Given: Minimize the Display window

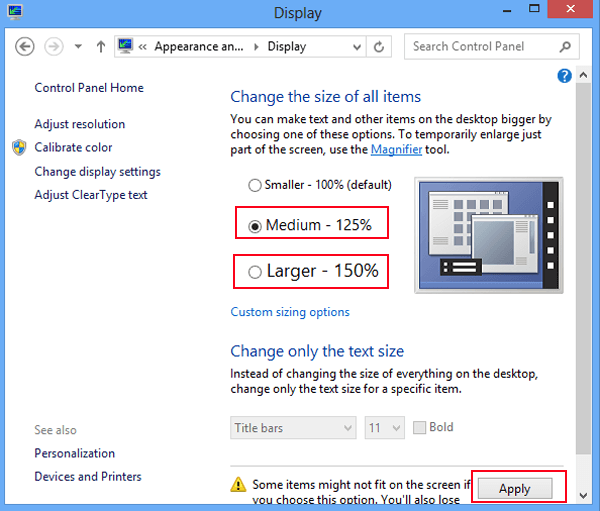Looking at the screenshot, I should (507, 10).
